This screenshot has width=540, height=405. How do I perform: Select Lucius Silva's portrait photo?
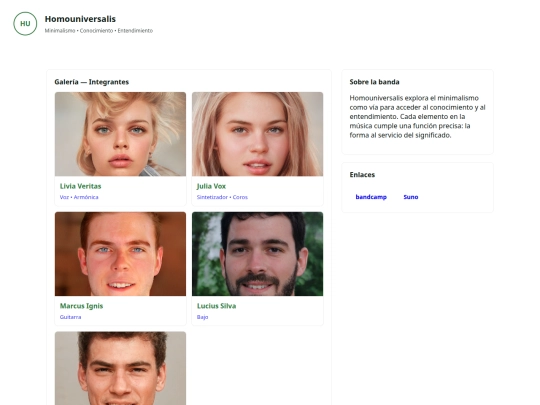pyautogui.click(x=257, y=254)
